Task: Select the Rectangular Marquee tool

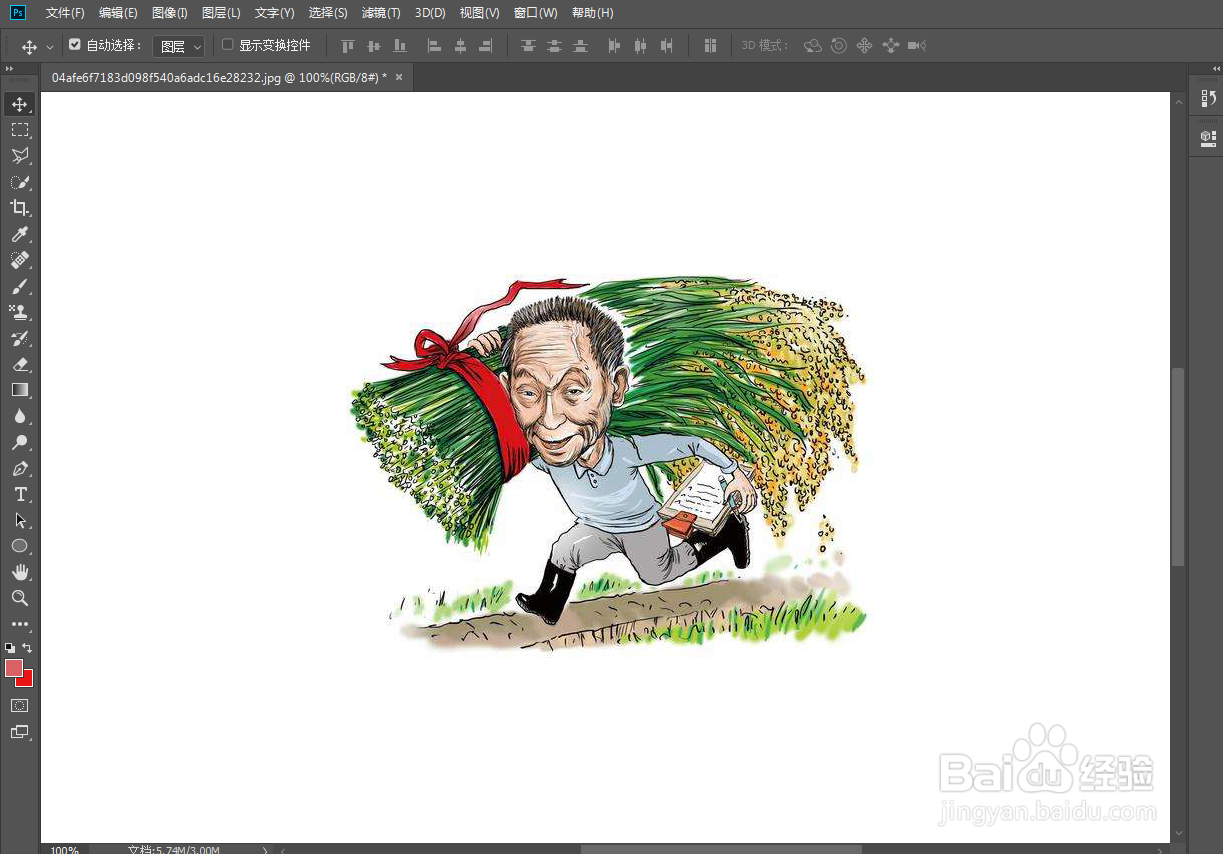Action: (x=20, y=130)
